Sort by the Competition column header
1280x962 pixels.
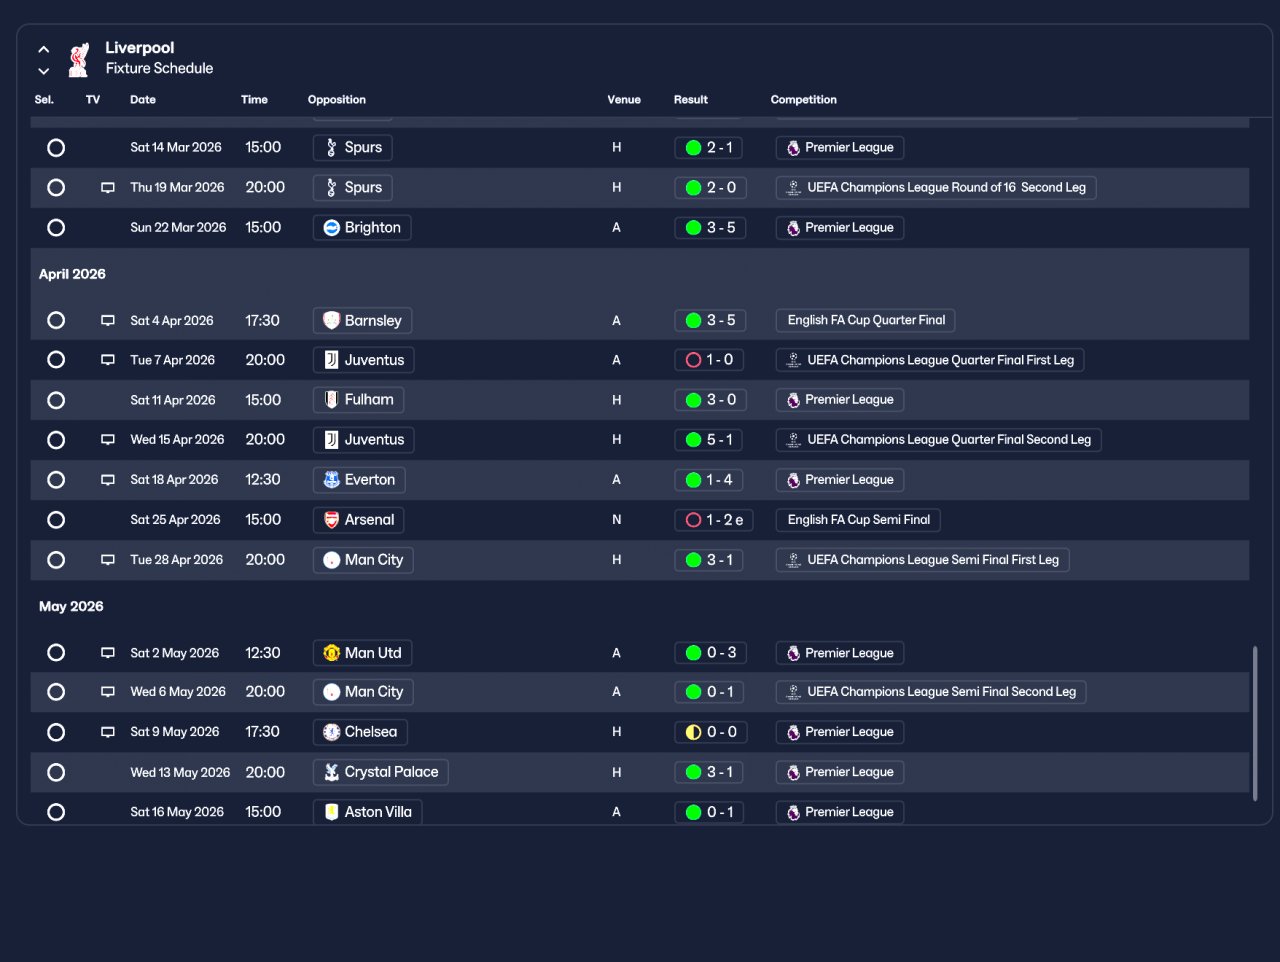click(x=804, y=100)
